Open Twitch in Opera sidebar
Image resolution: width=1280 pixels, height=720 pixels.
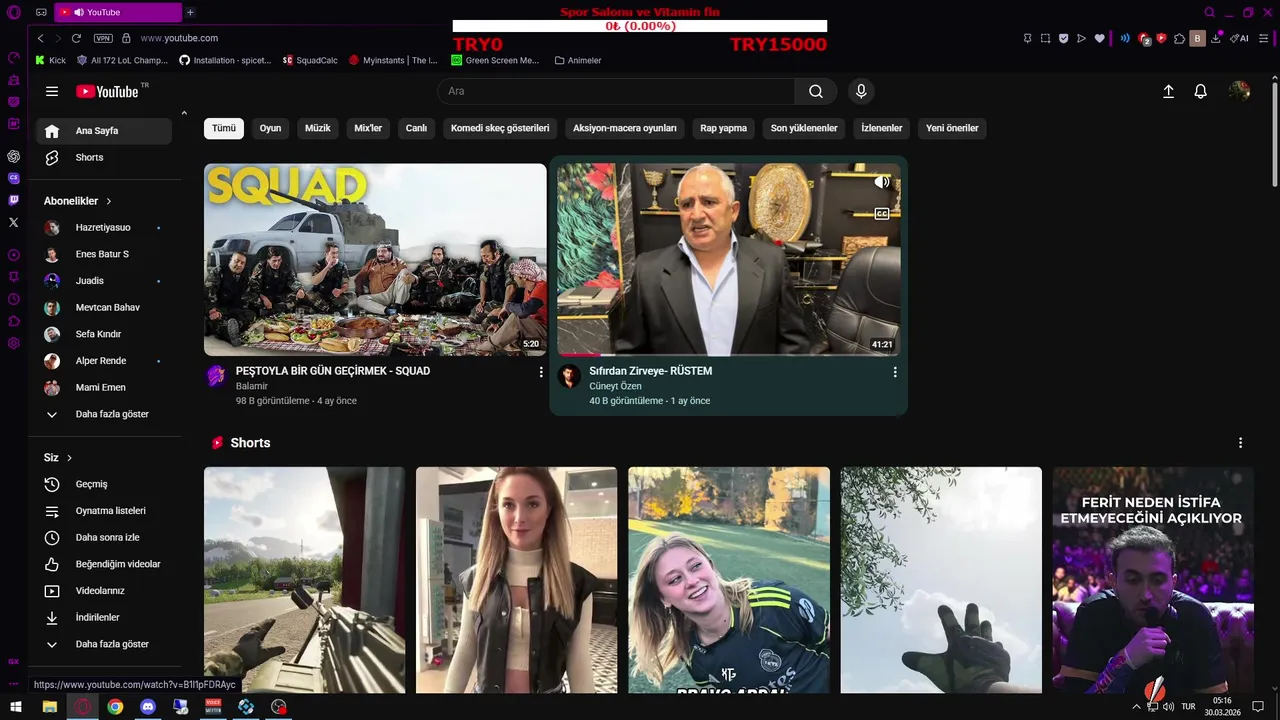[x=14, y=200]
